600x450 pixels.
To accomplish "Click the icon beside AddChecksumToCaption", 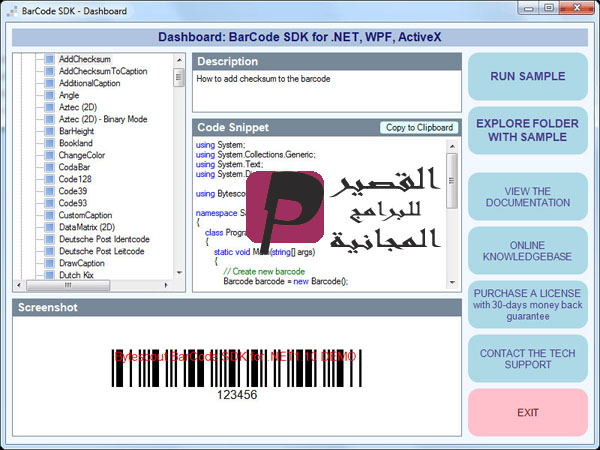I will [x=49, y=71].
